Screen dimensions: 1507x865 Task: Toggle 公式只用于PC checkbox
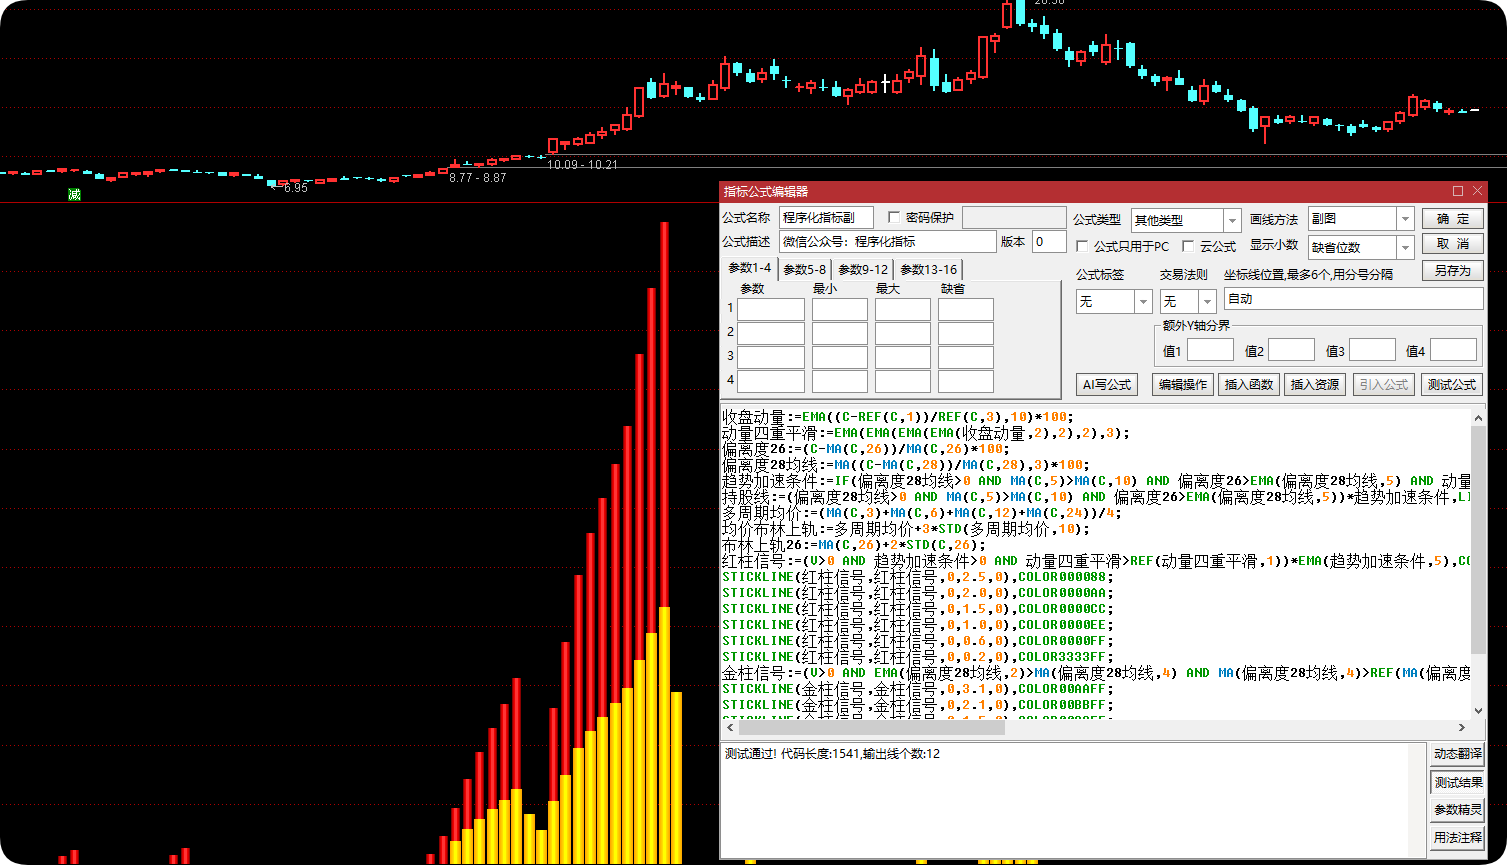click(x=1082, y=246)
